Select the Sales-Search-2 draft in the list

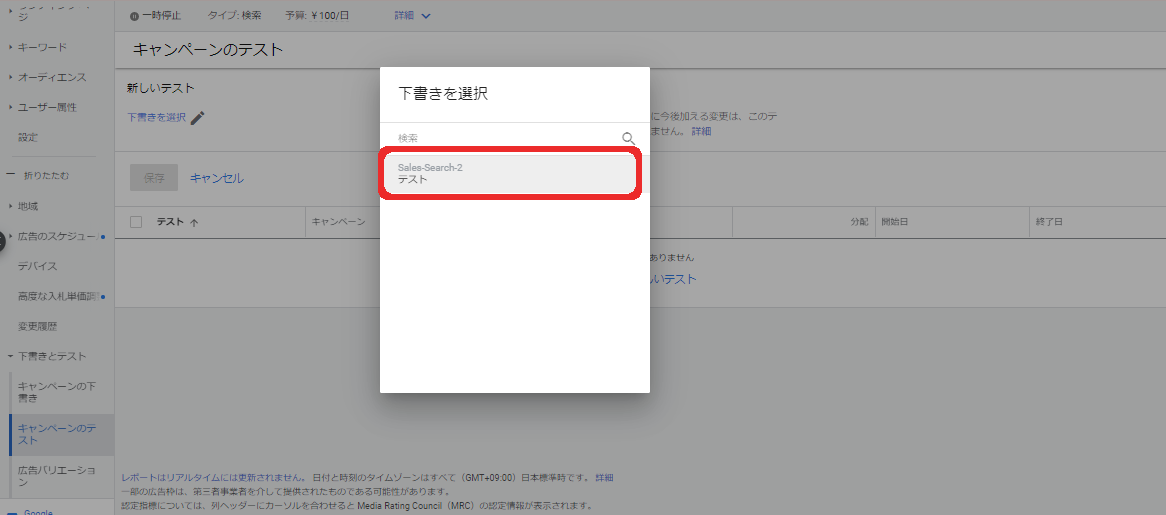[x=510, y=174]
